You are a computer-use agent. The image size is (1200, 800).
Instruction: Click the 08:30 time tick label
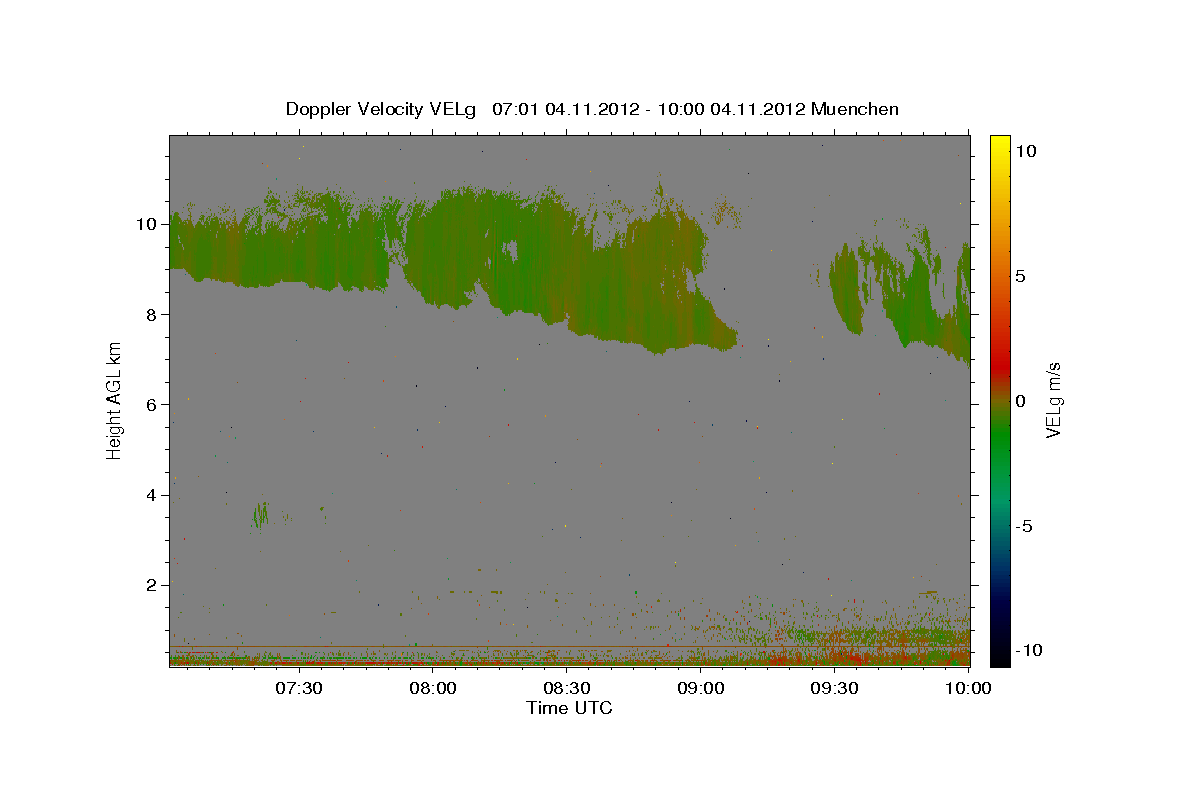[567, 689]
